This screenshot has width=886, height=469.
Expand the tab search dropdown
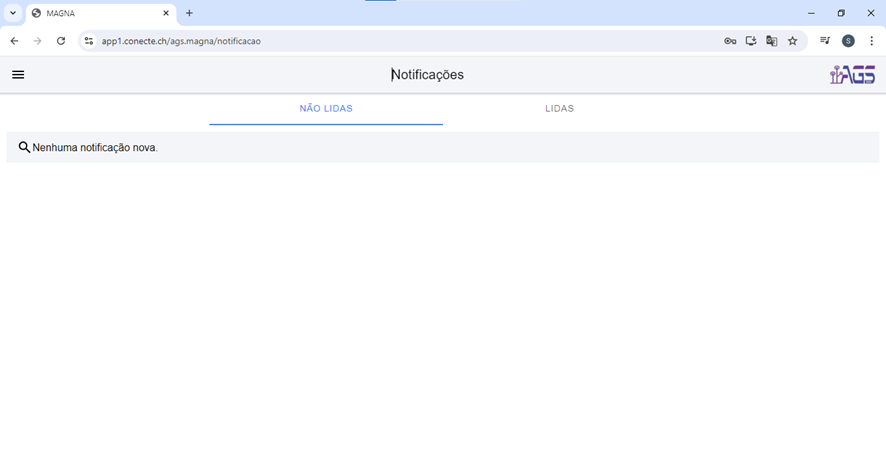[13, 13]
